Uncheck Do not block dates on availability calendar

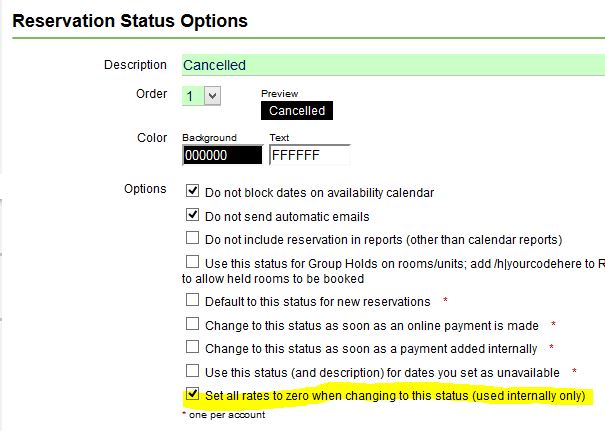(x=193, y=191)
